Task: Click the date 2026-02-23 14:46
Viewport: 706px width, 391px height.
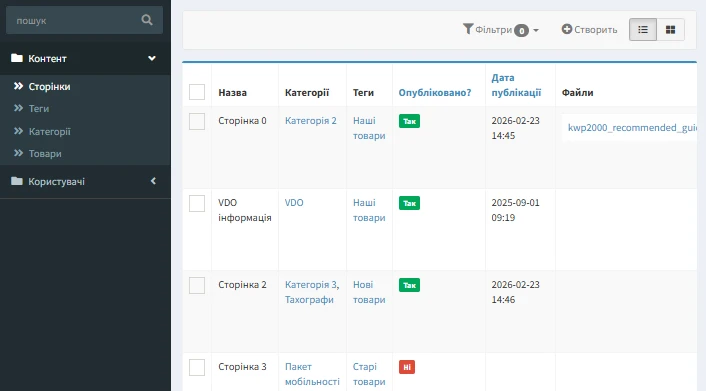Action: [x=515, y=292]
